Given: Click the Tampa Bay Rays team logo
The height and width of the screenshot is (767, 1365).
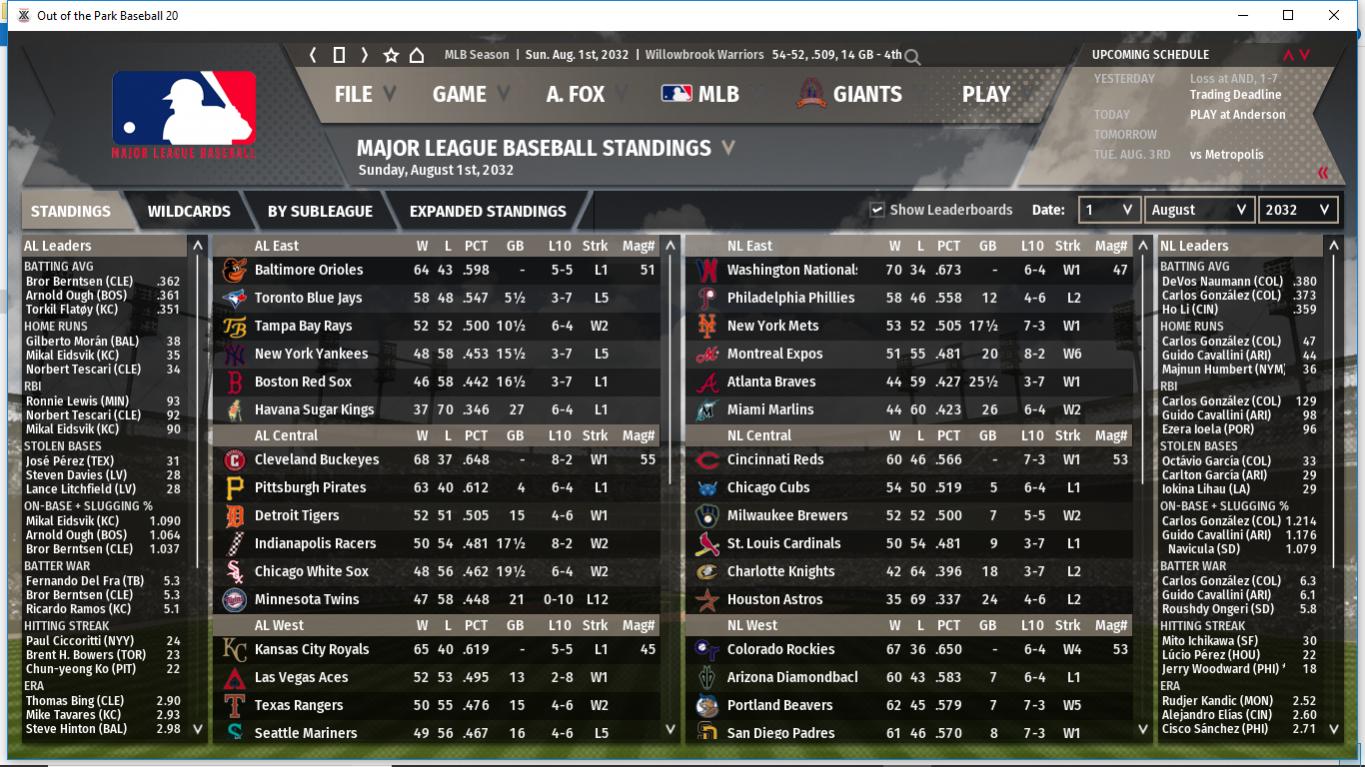Looking at the screenshot, I should (x=234, y=326).
